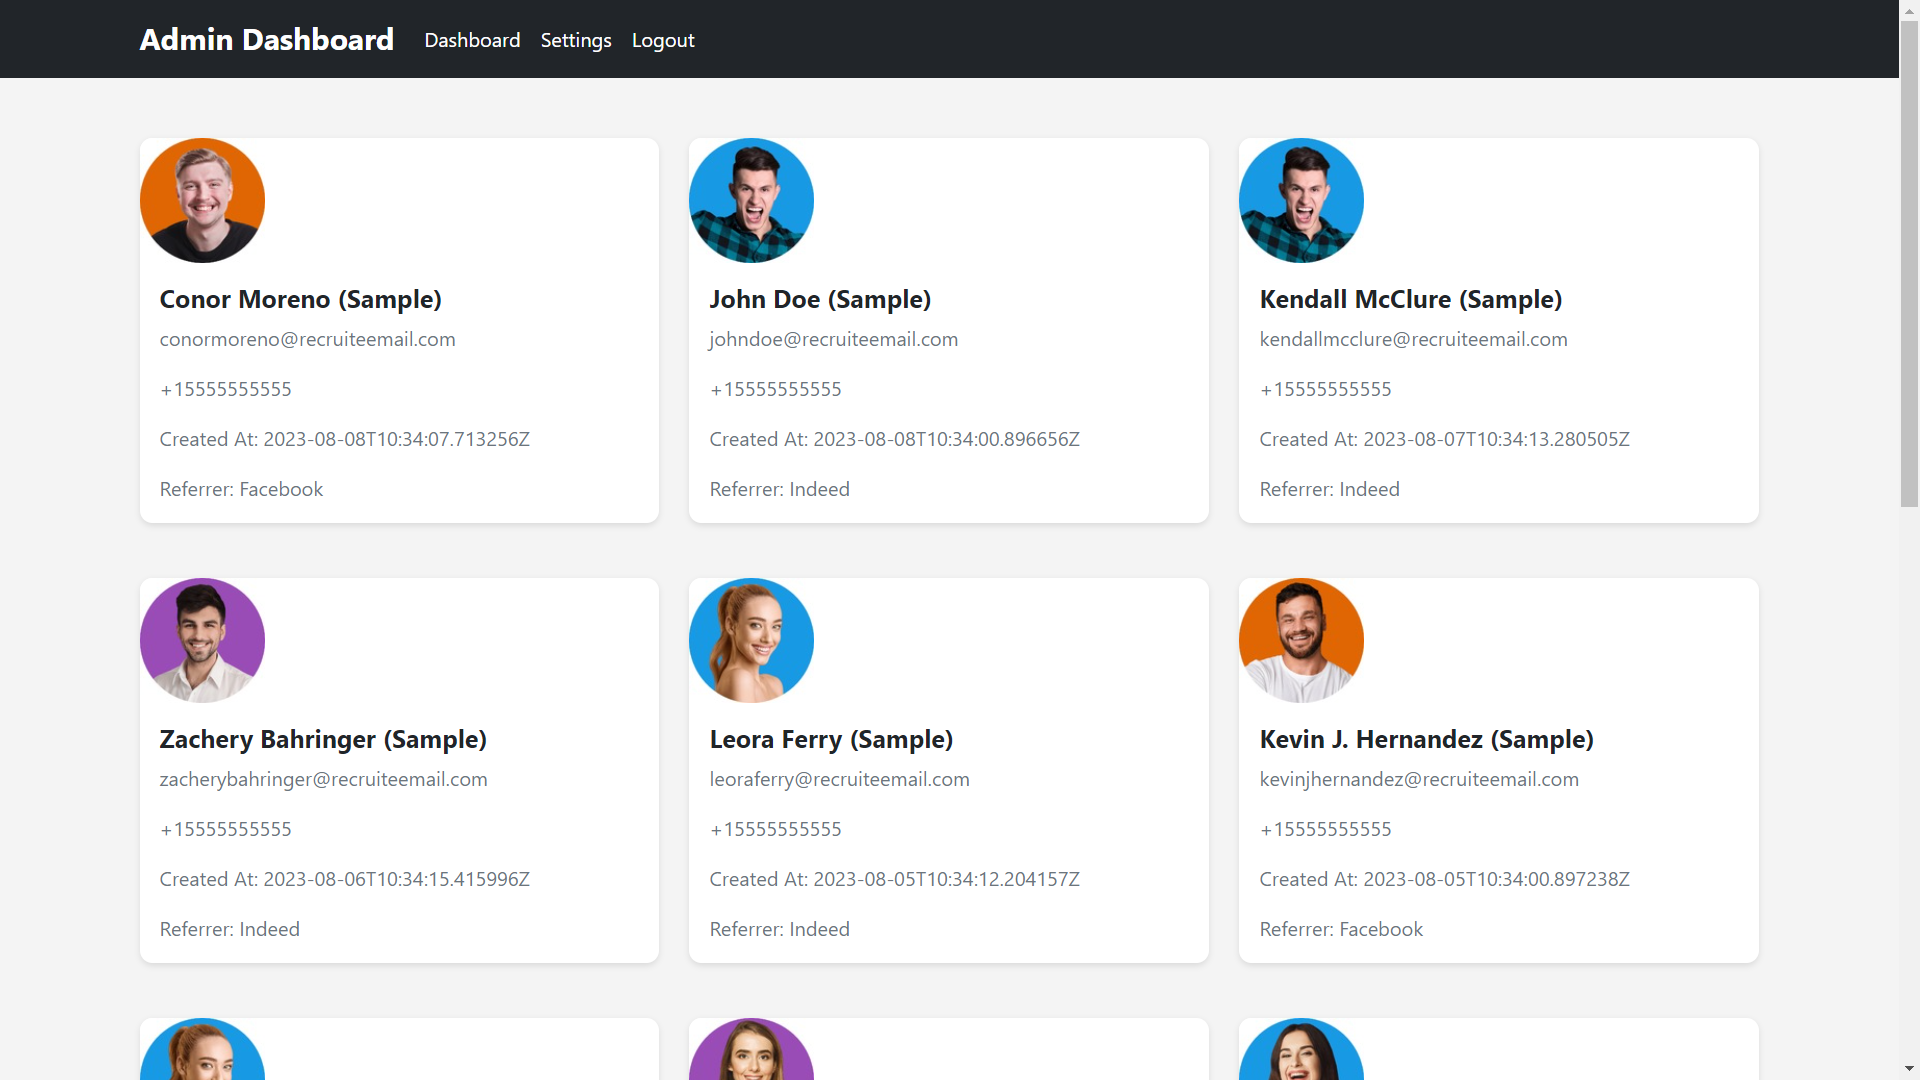This screenshot has width=1920, height=1080.
Task: Select Conor Moreno's email address
Action: 307,339
